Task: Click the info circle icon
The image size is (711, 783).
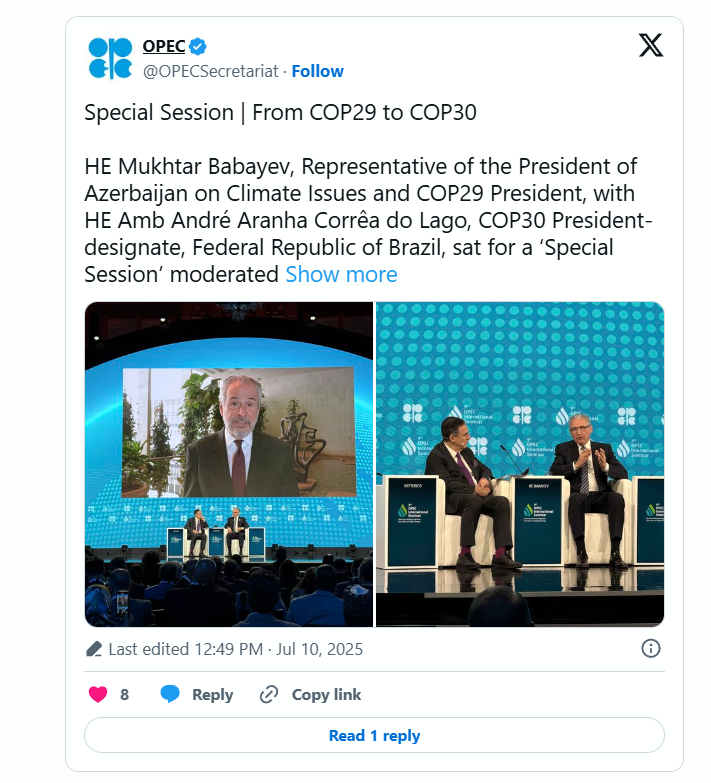Action: [650, 648]
